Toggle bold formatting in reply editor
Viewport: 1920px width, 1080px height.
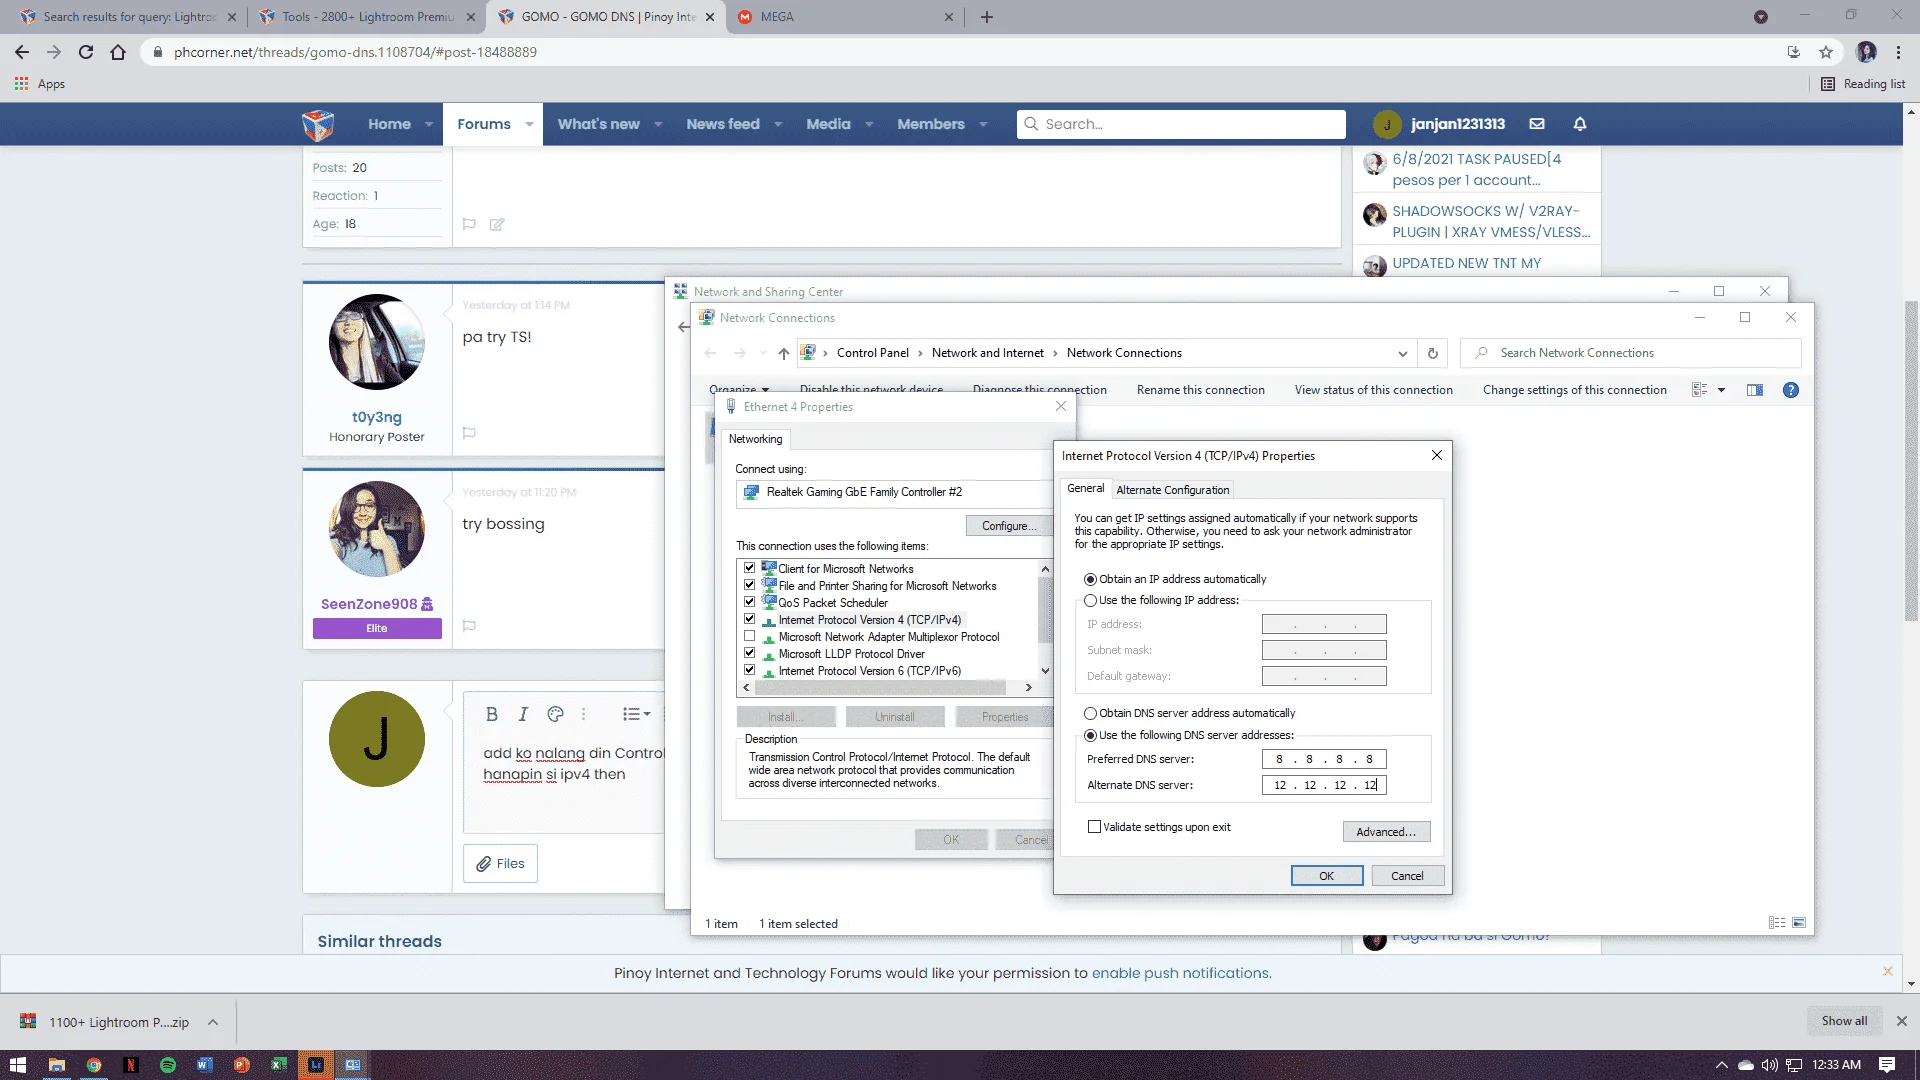click(x=491, y=714)
